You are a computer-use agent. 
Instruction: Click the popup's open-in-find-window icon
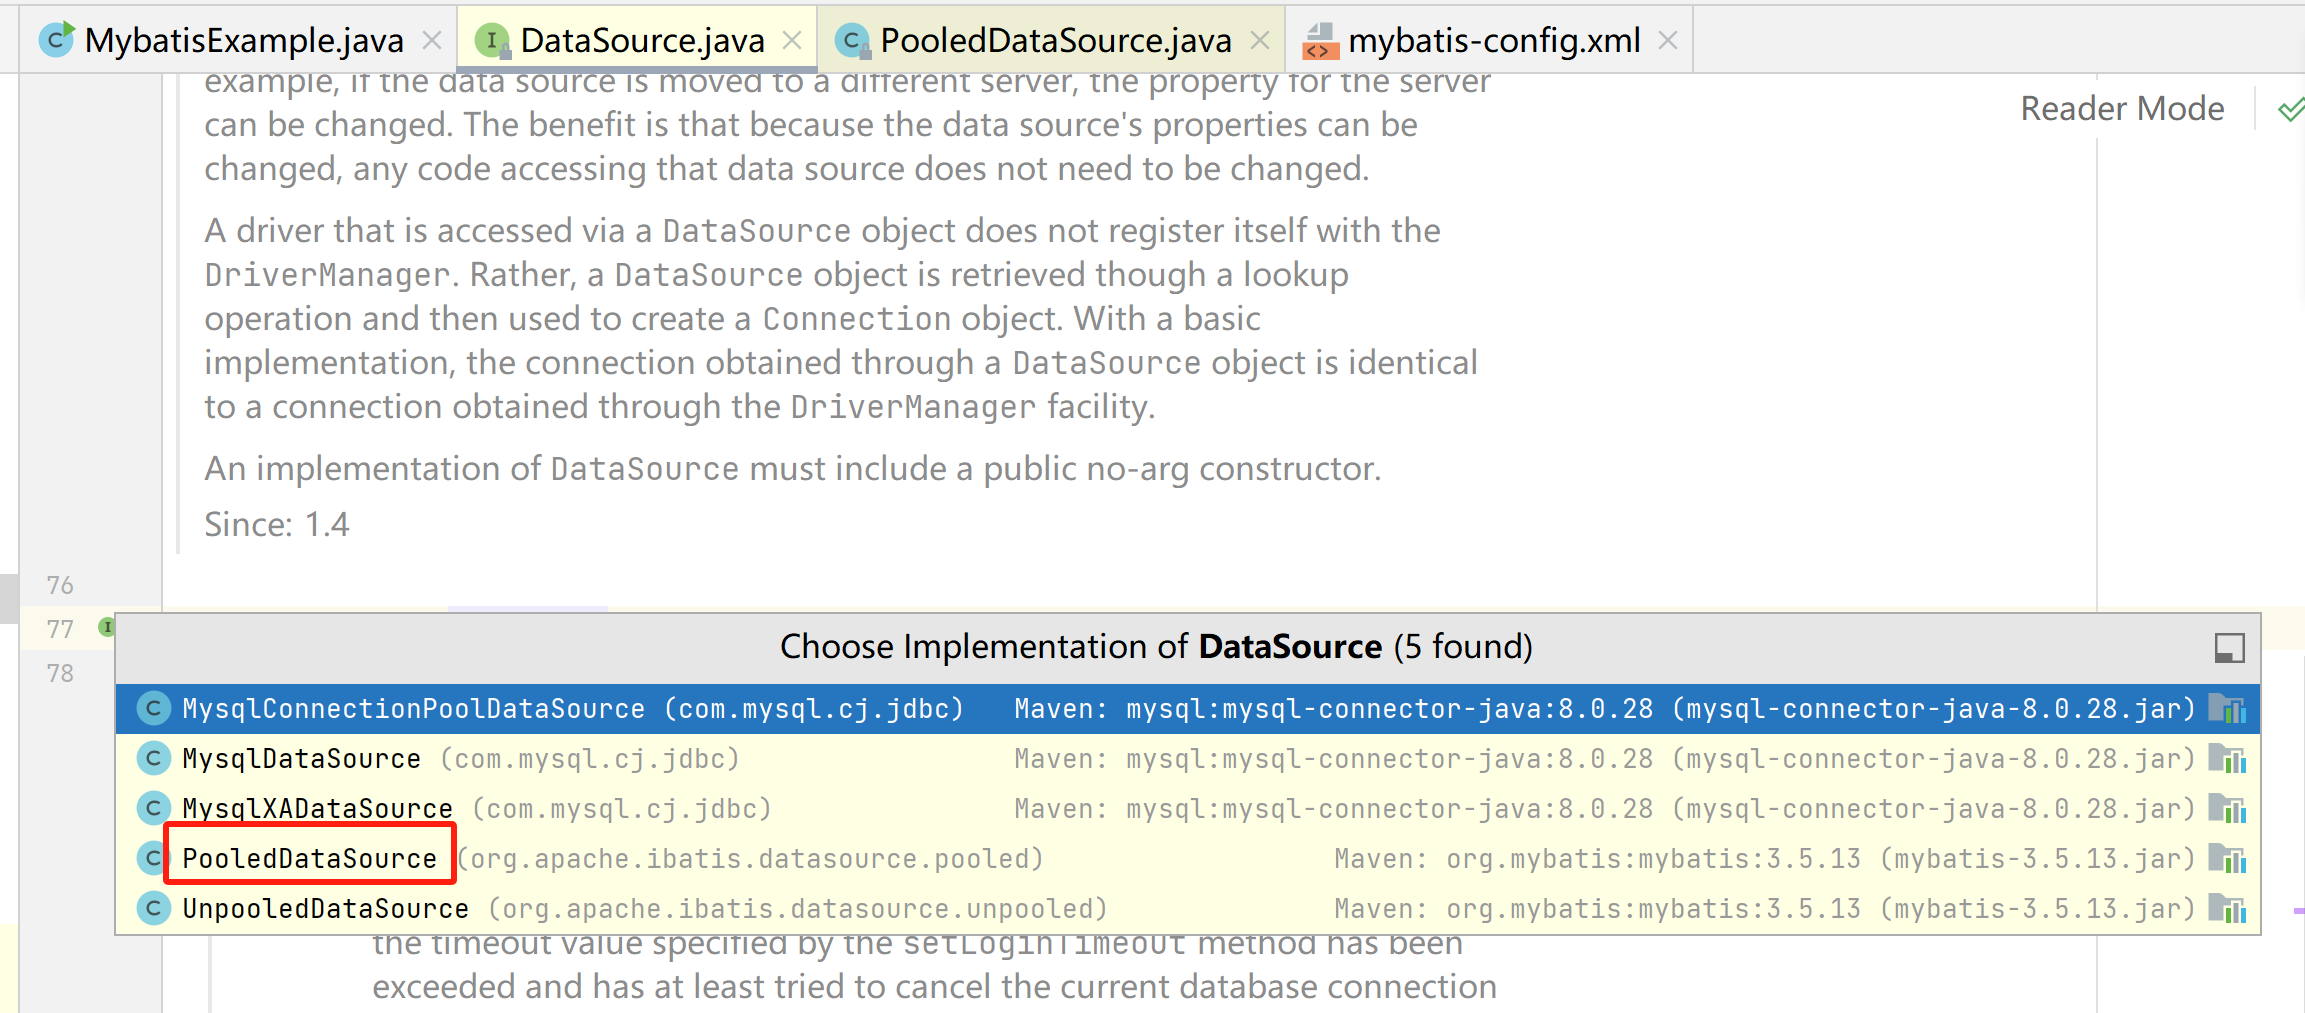2229,648
